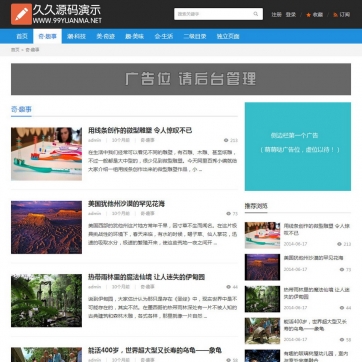Click the large rainforest thumbnail in main list
362x362 pixels.
click(46, 301)
